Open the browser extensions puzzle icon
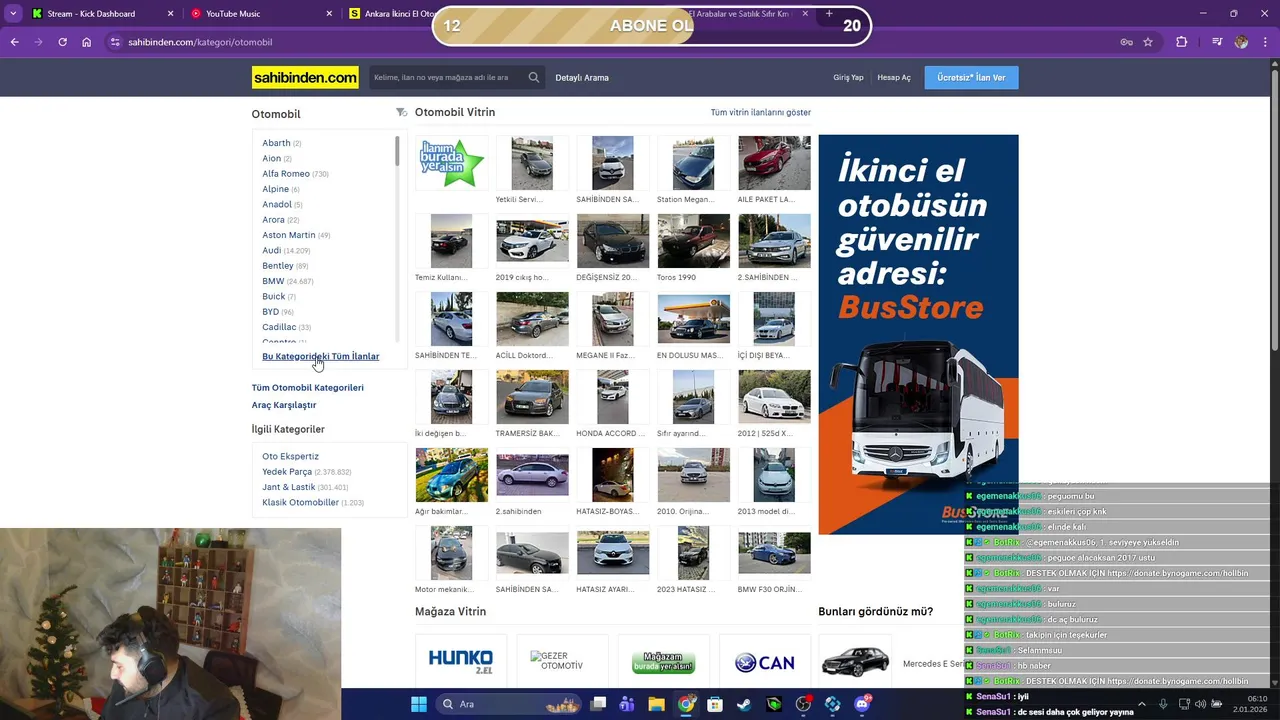Screen dimensions: 1280x720 click(1182, 42)
